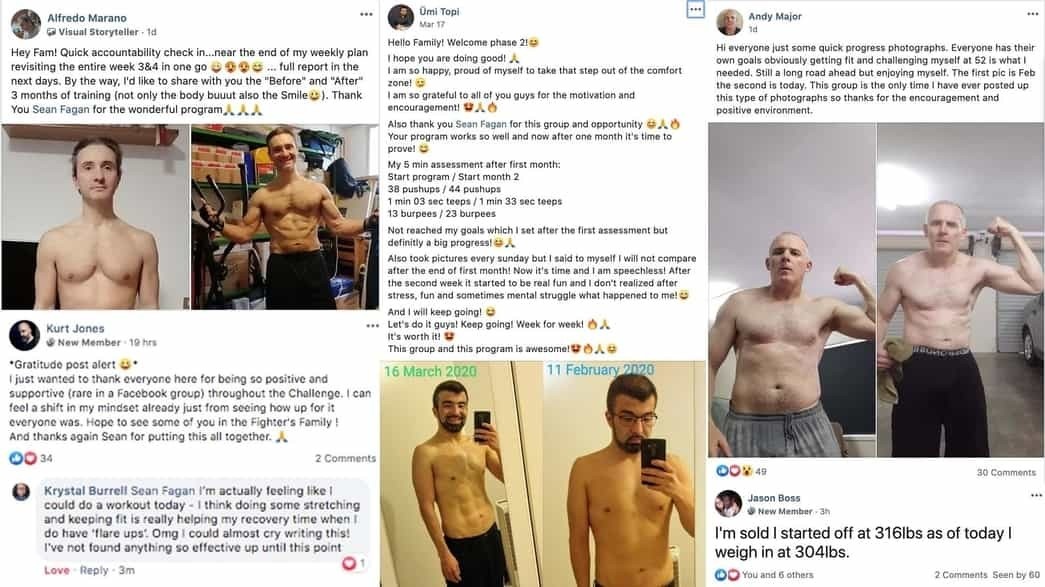Screen dimensions: 1045x587
Task: Open the 16 March 2020 selfie photo
Action: (461, 474)
